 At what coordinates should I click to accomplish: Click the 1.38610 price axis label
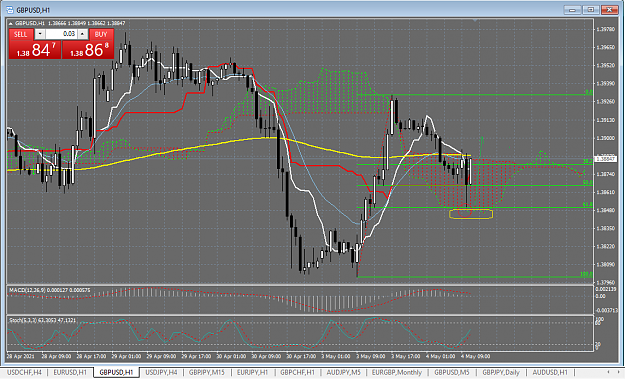605,192
